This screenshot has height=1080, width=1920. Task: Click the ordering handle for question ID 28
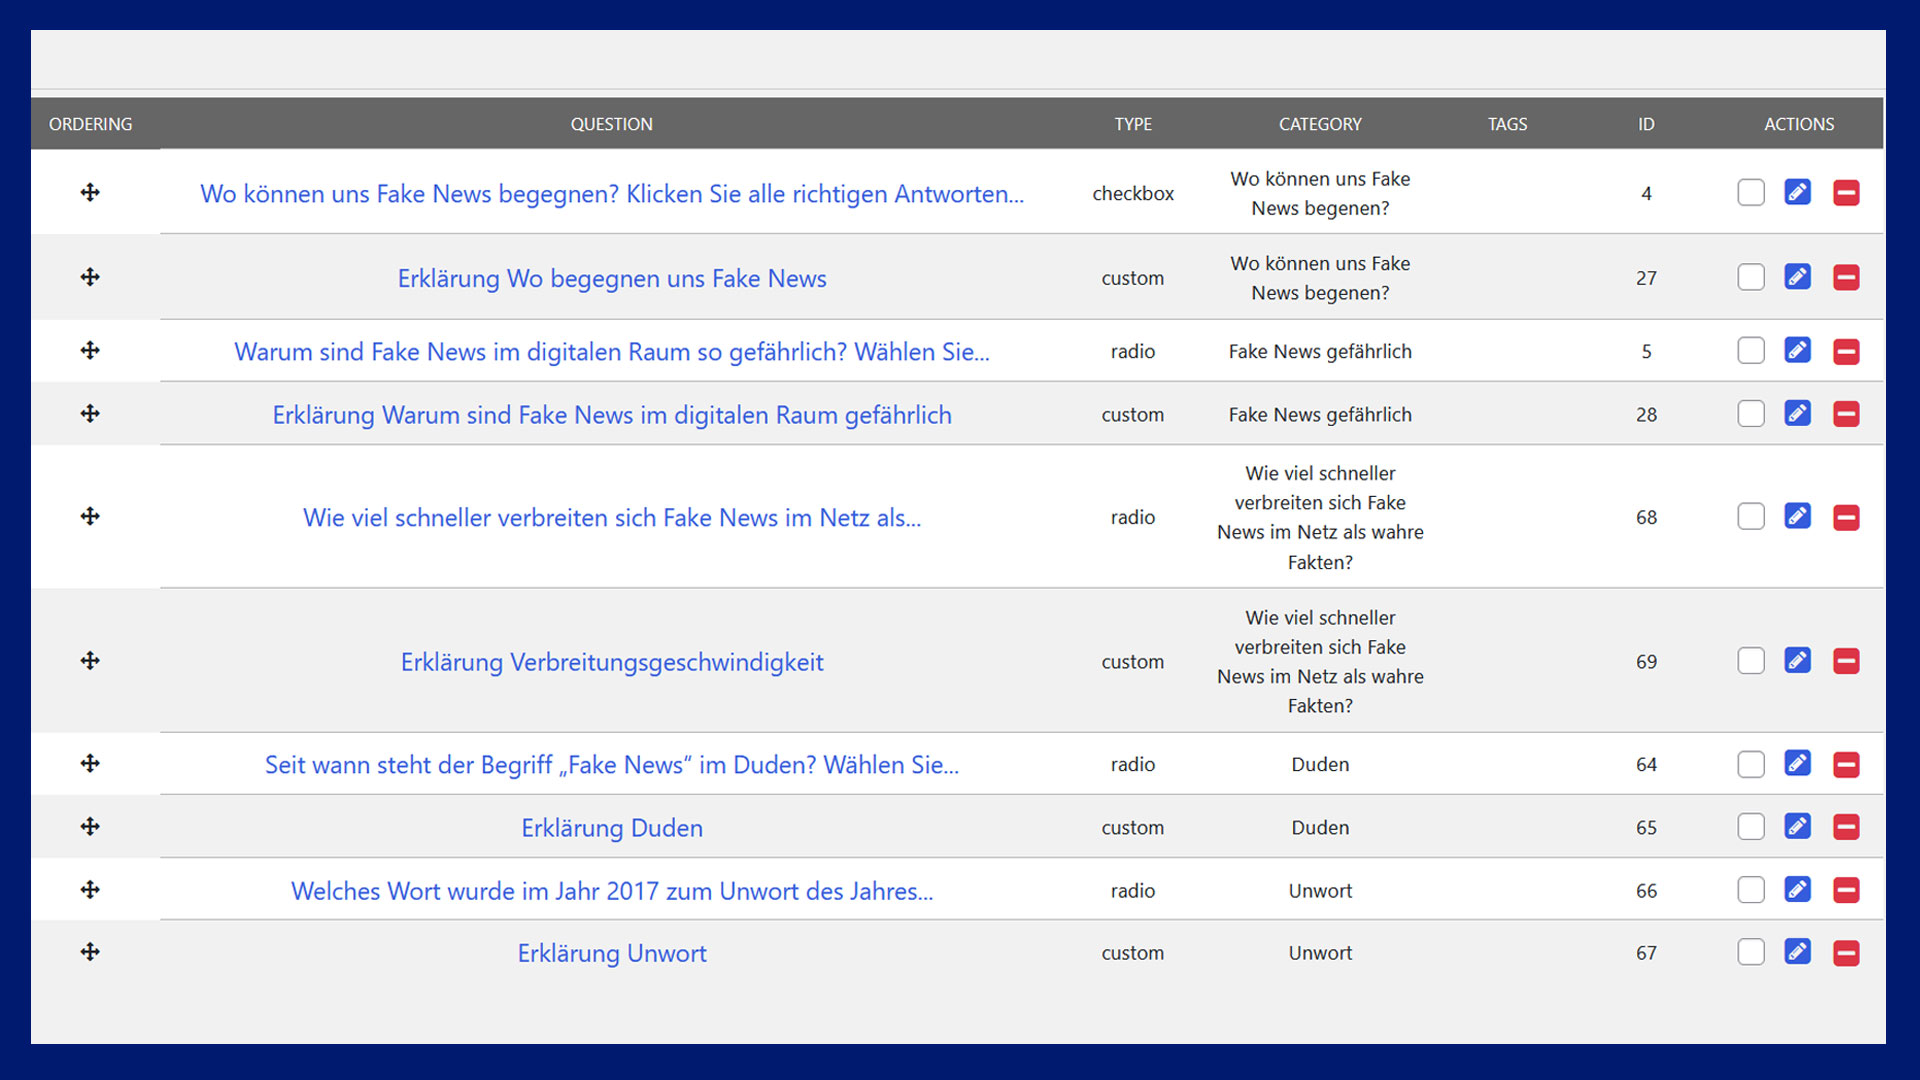(90, 413)
